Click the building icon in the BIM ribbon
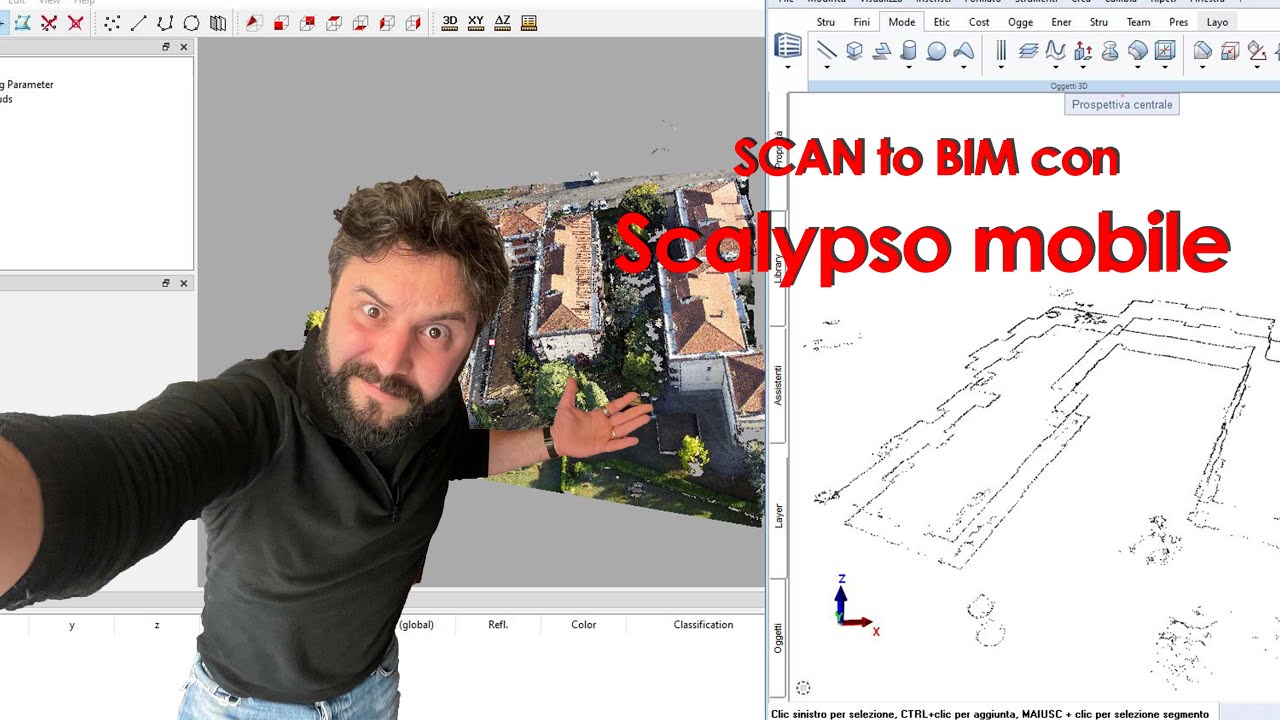This screenshot has width=1280, height=720. click(788, 45)
